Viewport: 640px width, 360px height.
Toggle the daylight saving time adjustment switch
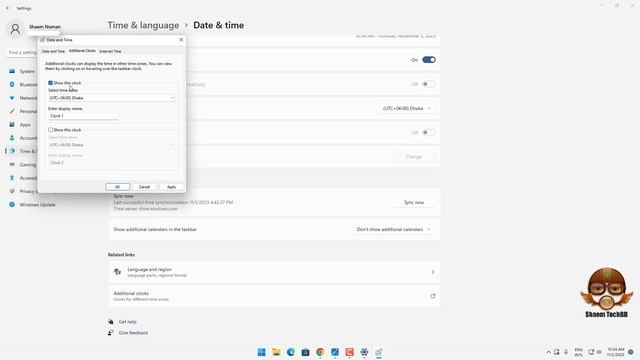(429, 132)
